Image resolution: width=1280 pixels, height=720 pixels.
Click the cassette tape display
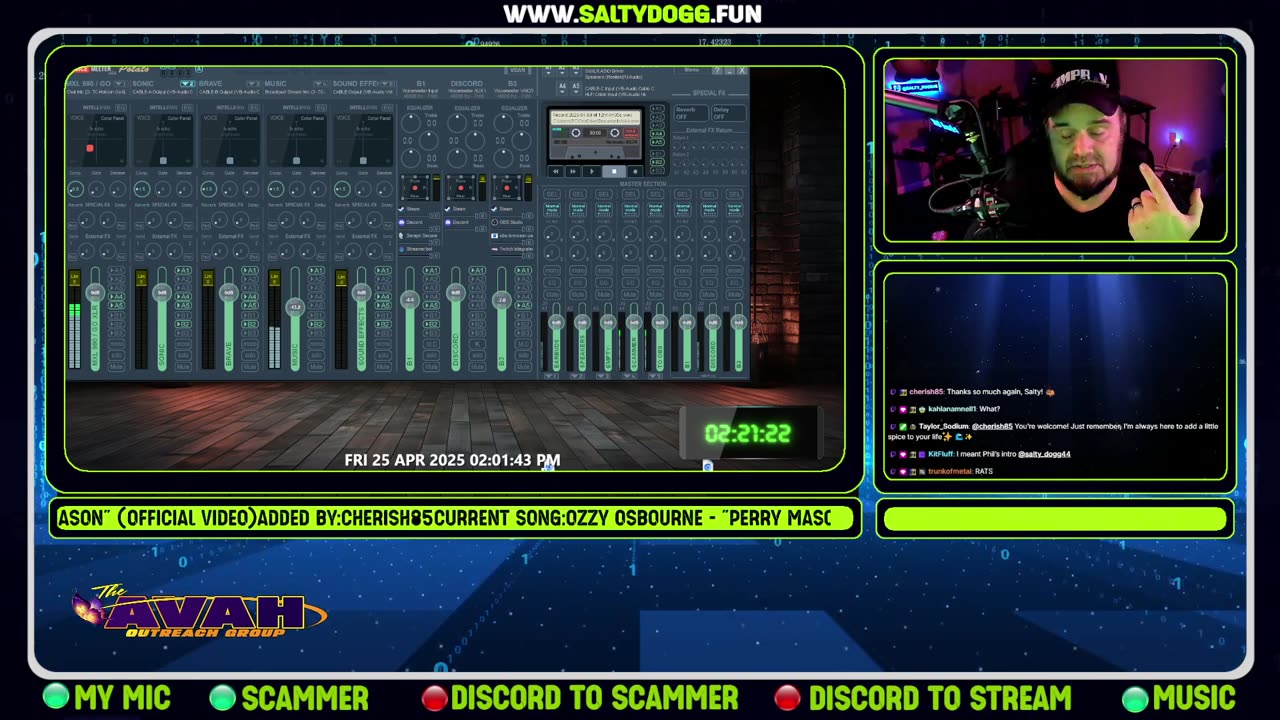coord(595,133)
